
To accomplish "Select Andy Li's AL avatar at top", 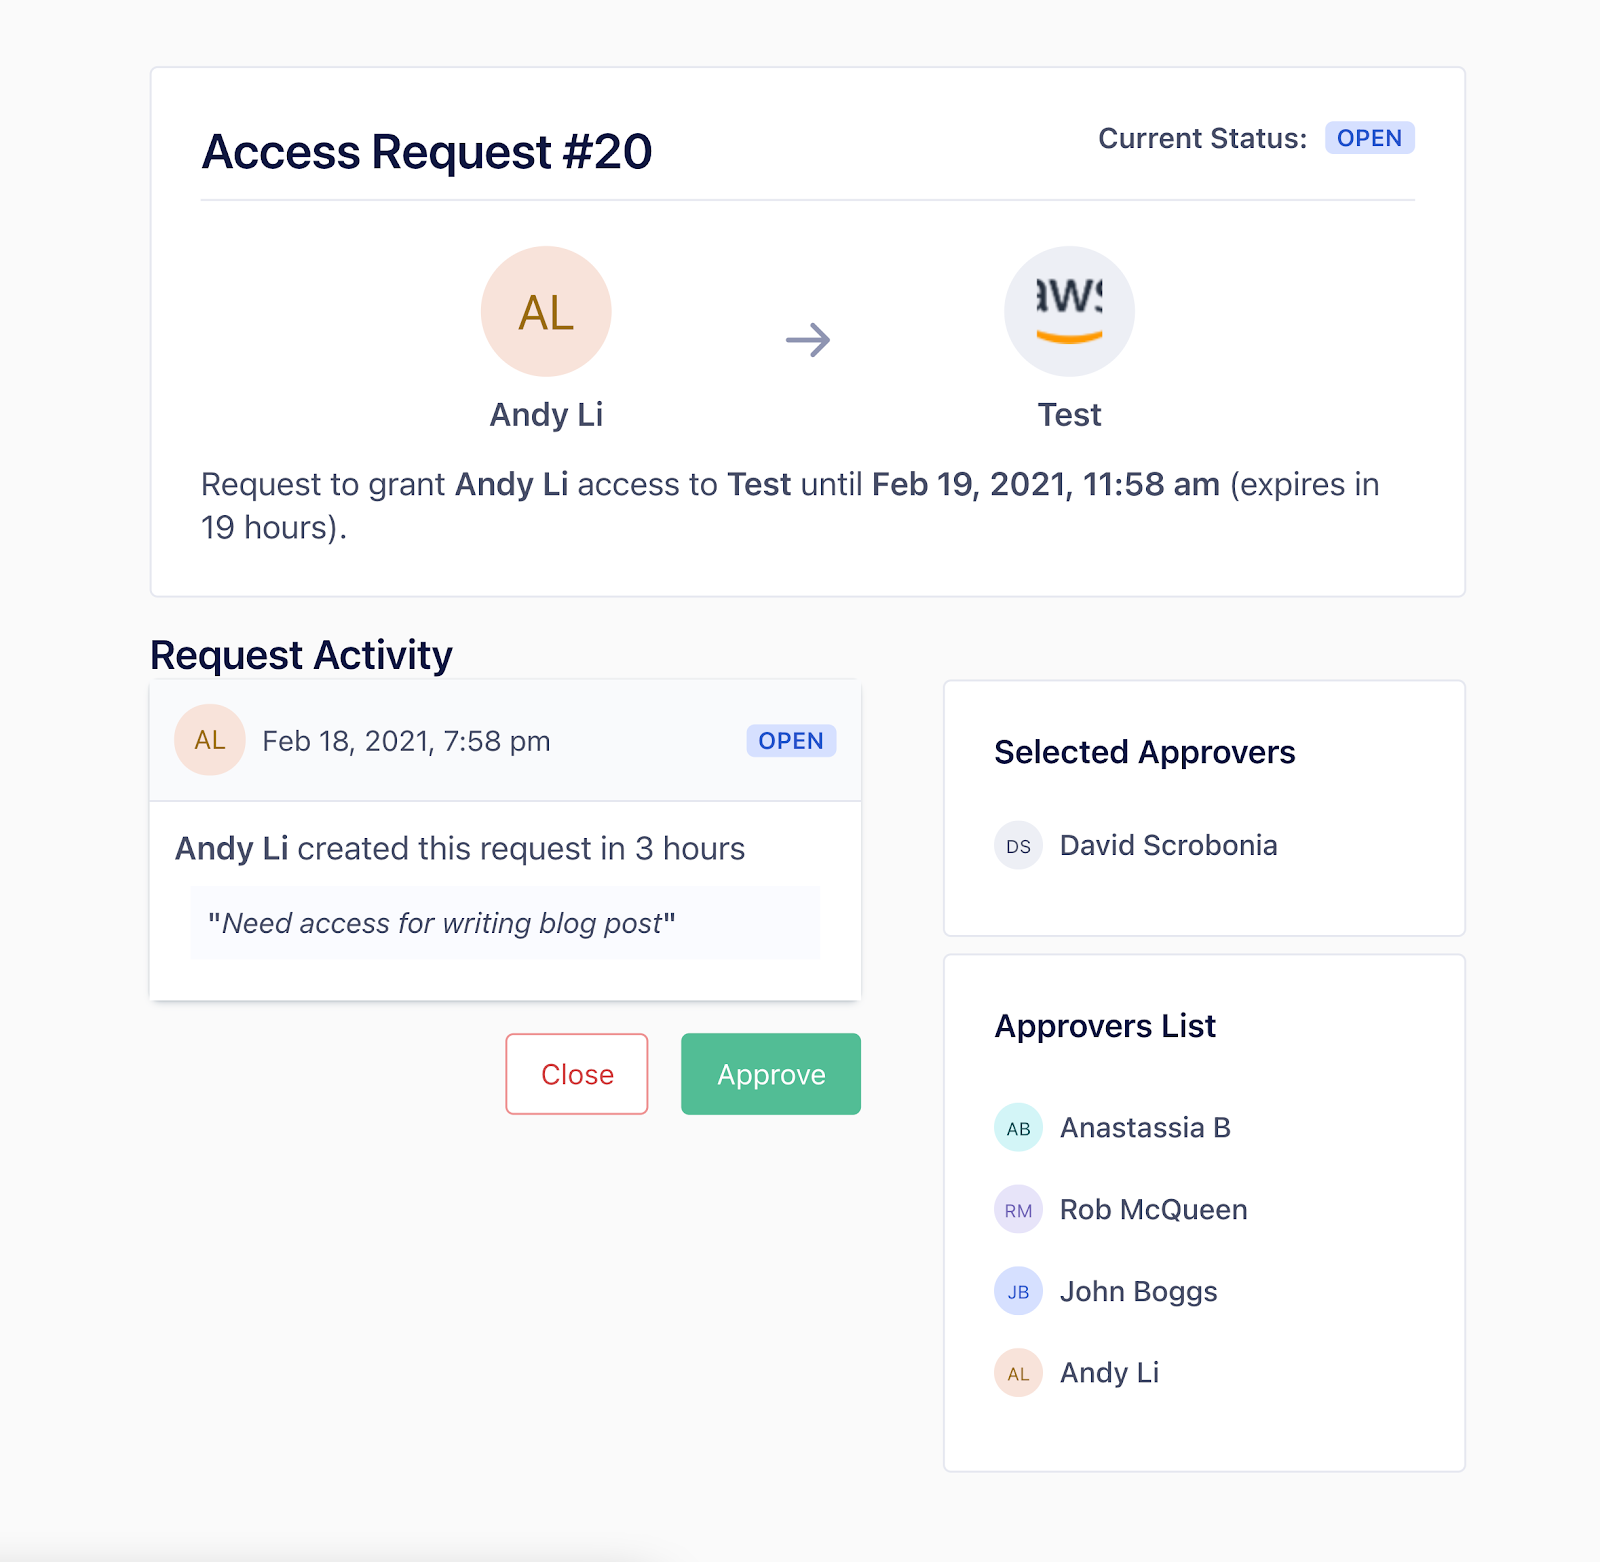I will pos(546,311).
